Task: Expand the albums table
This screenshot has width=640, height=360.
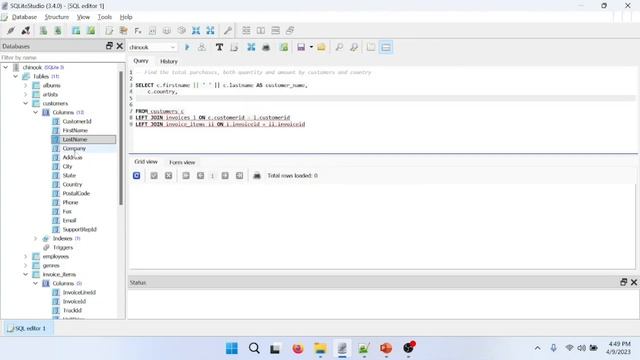Action: click(25, 85)
